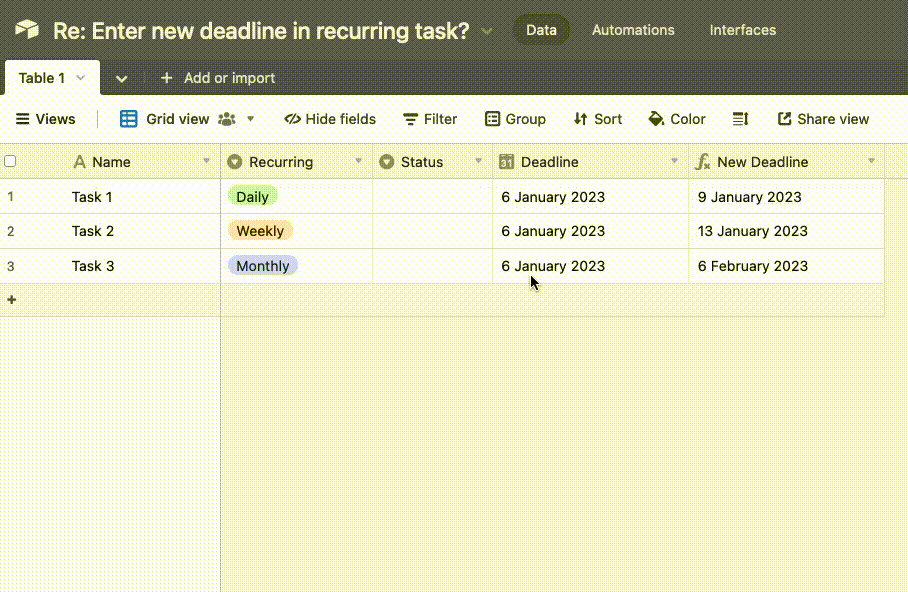Viewport: 908px width, 592px height.
Task: Expand the all tables list chevron
Action: pos(121,78)
